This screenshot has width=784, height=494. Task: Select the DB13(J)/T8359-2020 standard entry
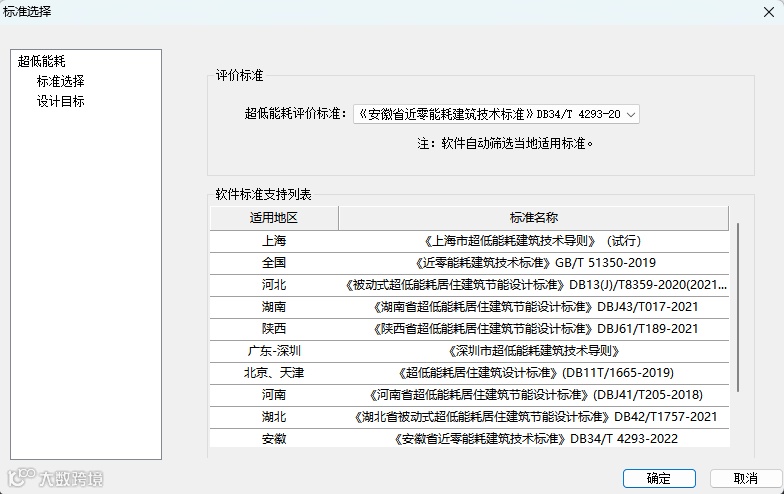click(x=534, y=285)
